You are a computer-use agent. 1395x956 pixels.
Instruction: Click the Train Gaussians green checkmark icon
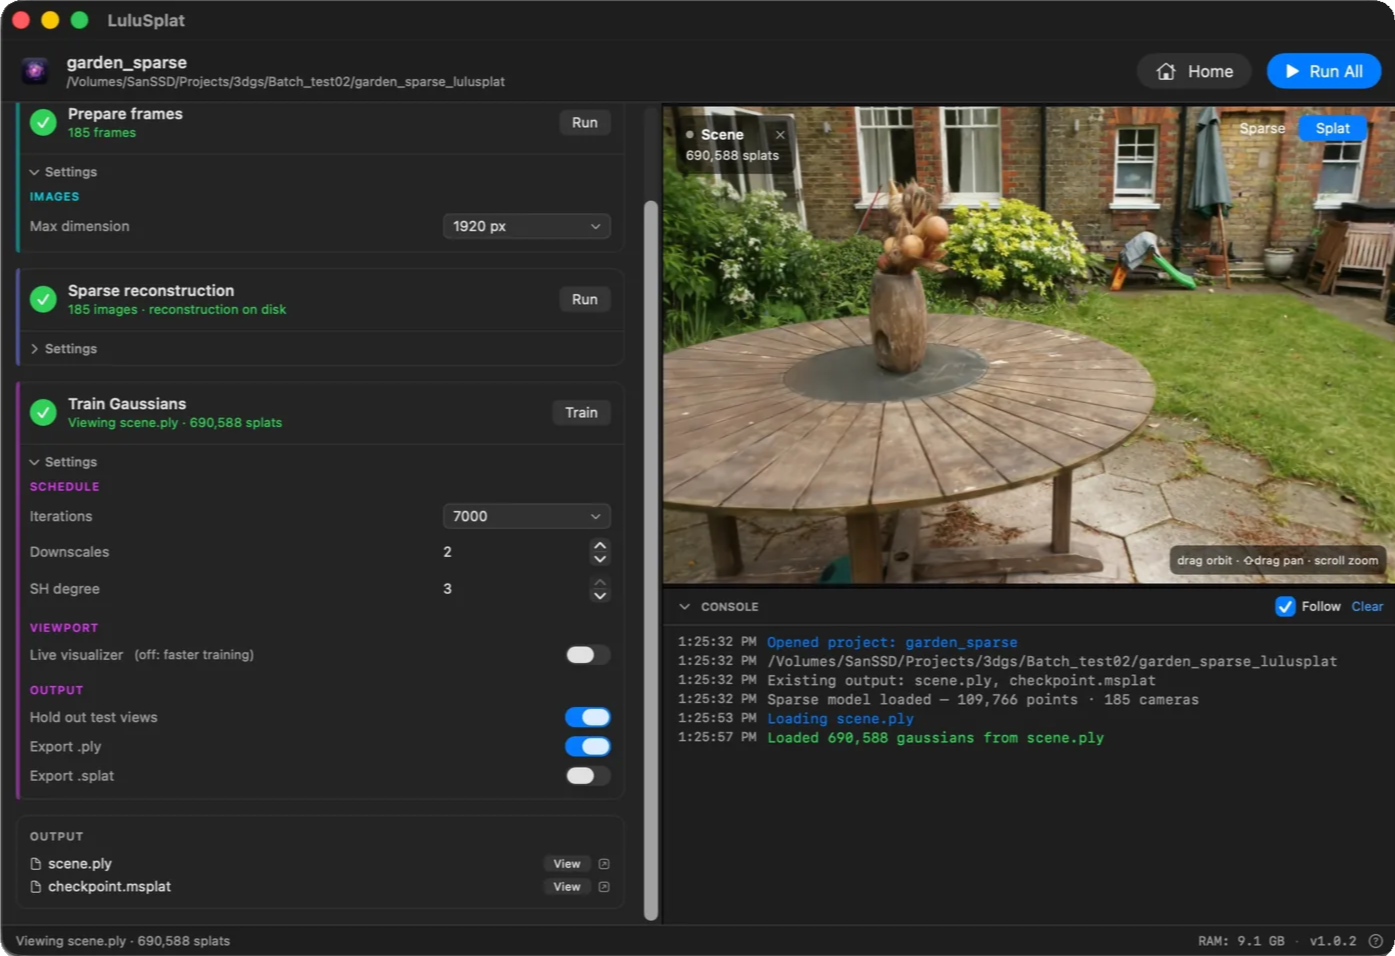43,412
